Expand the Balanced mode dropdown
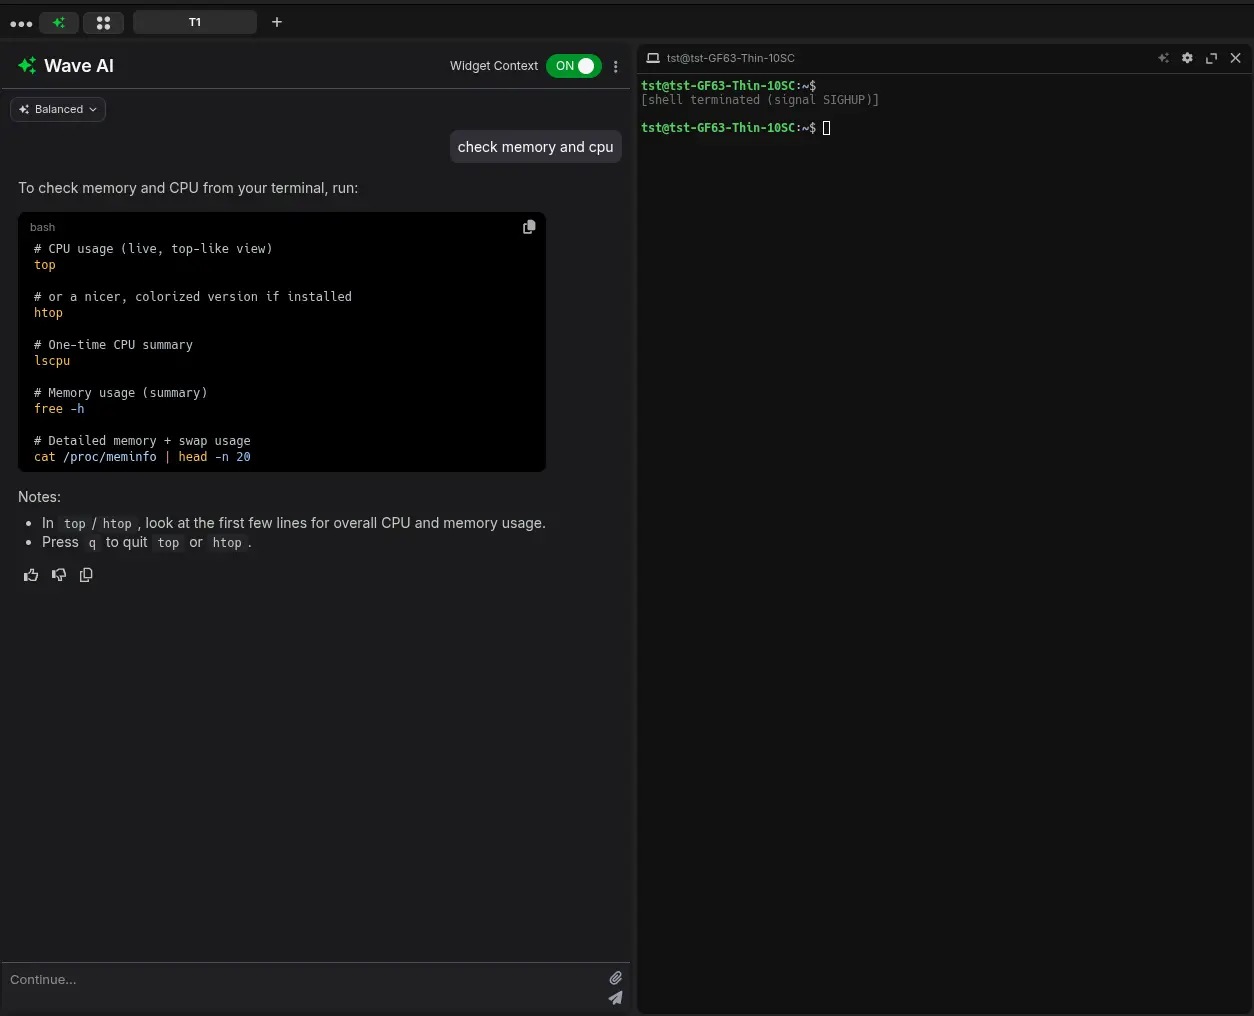 point(58,109)
